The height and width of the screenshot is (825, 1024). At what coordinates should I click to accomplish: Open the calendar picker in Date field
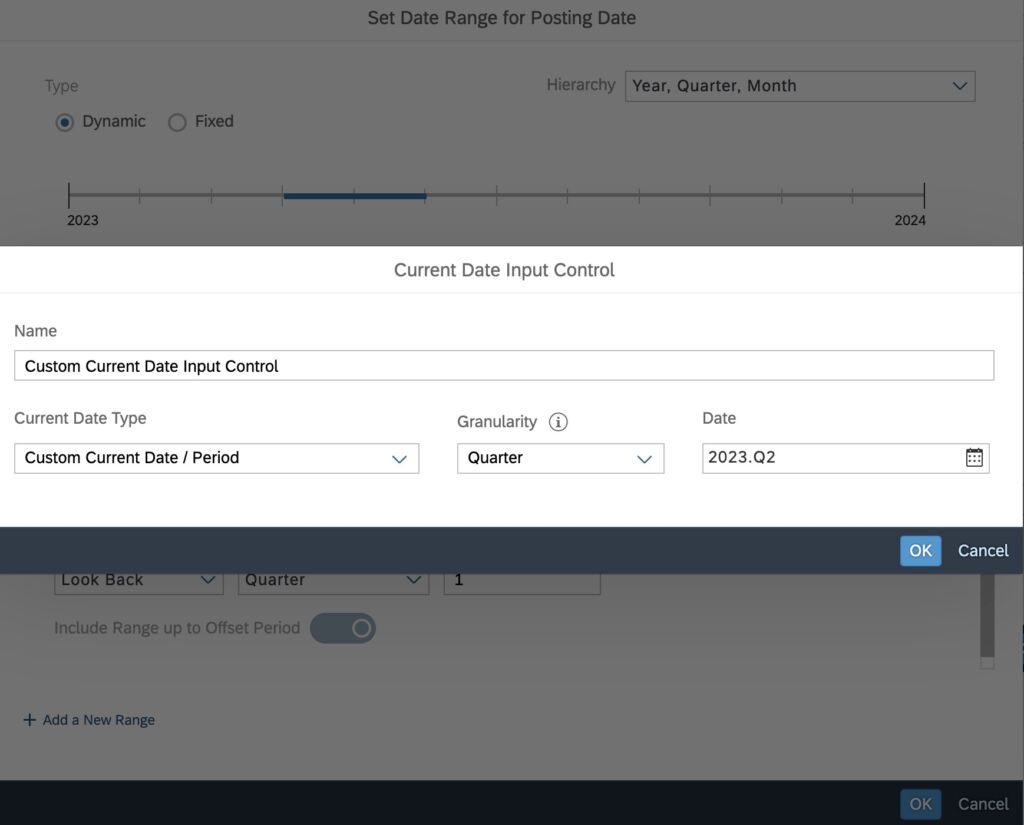974,458
